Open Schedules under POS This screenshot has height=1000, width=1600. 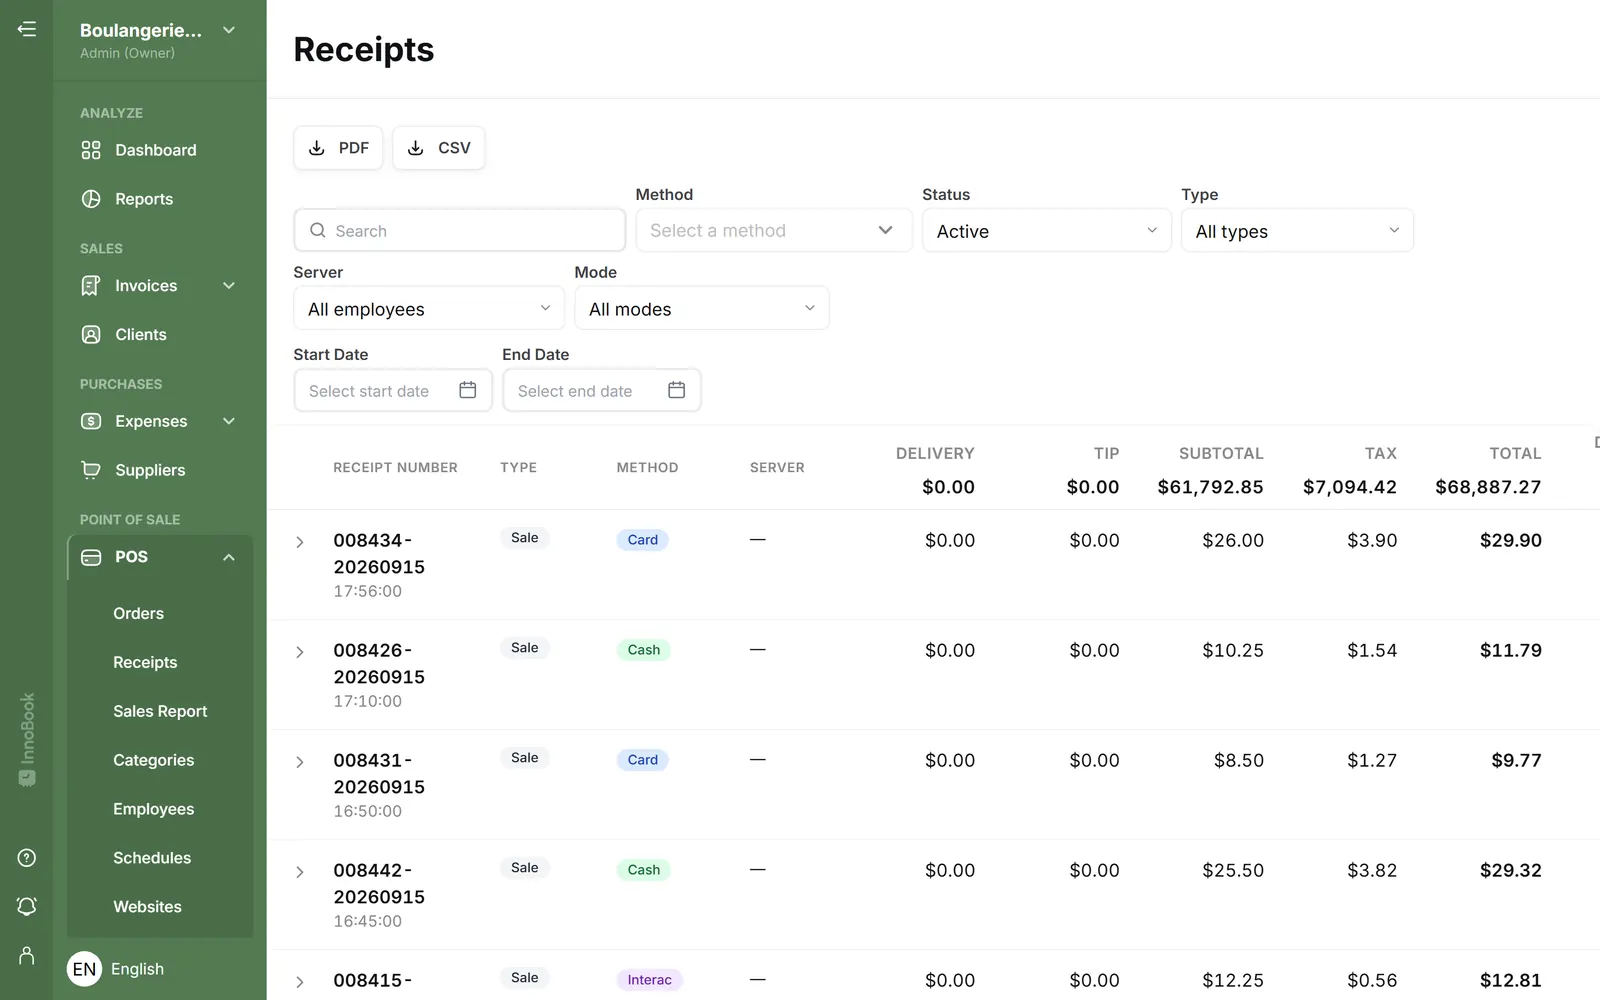[x=152, y=859]
